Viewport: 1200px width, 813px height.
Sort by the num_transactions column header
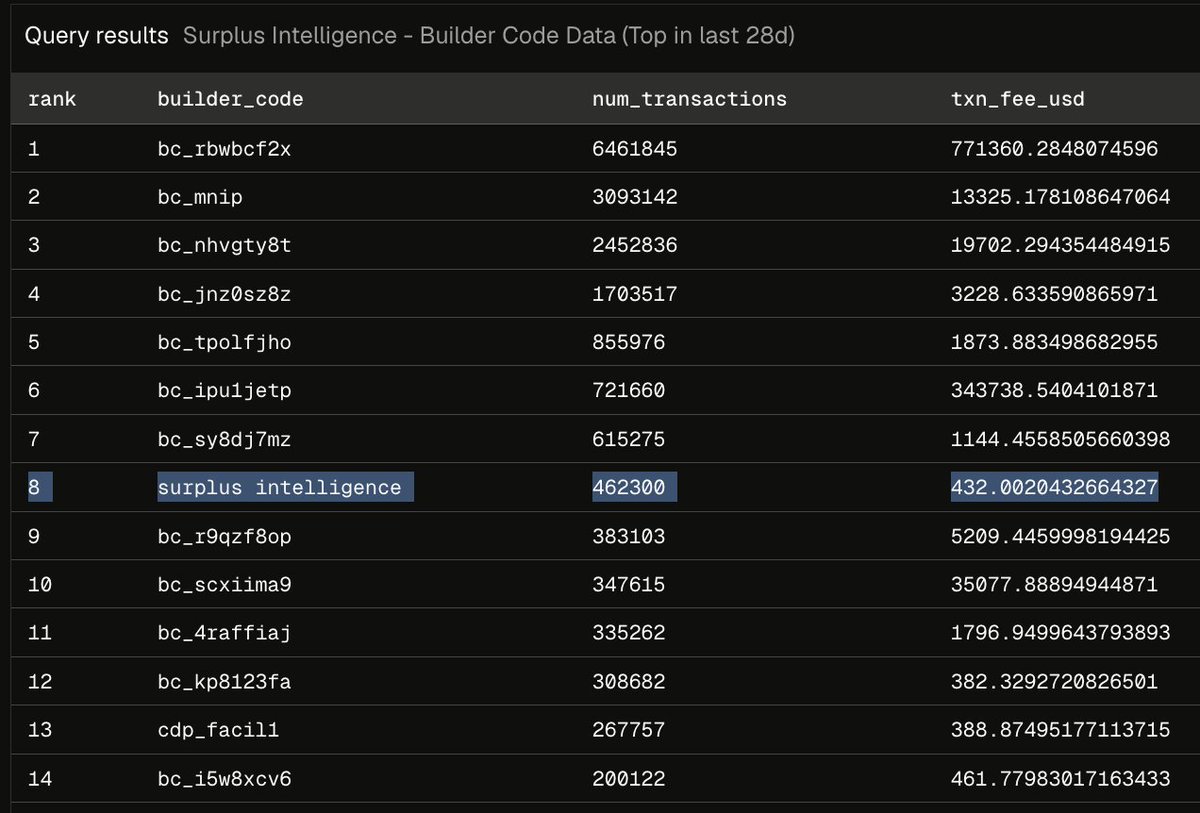pos(689,98)
